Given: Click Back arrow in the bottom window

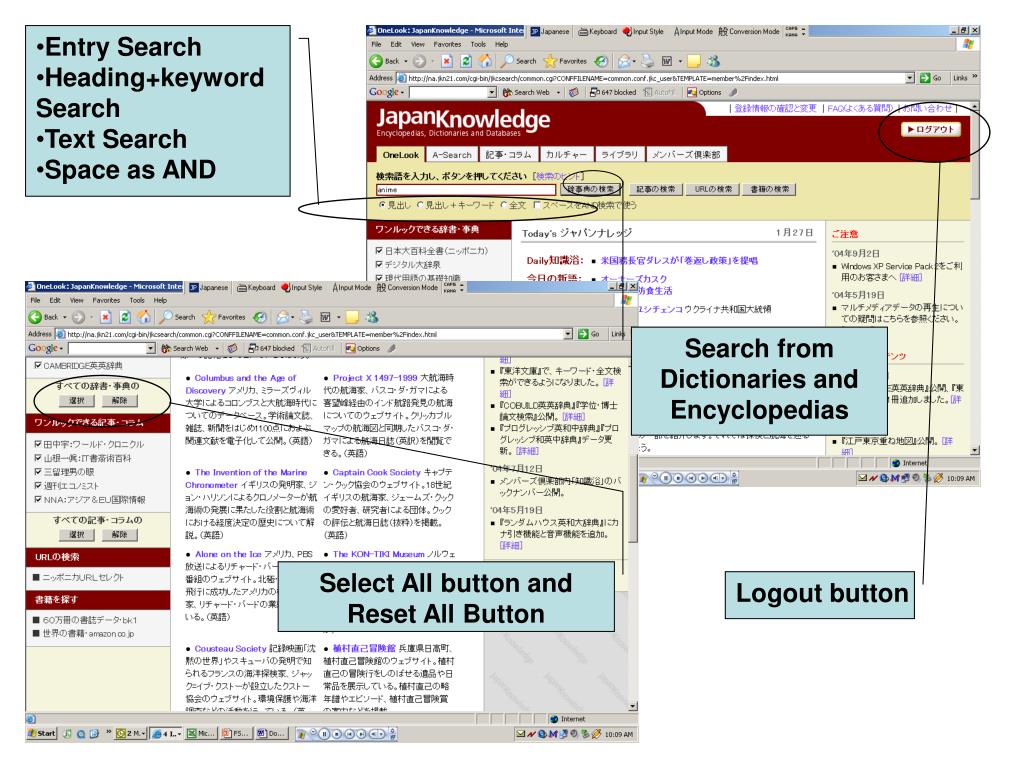Looking at the screenshot, I should point(35,317).
